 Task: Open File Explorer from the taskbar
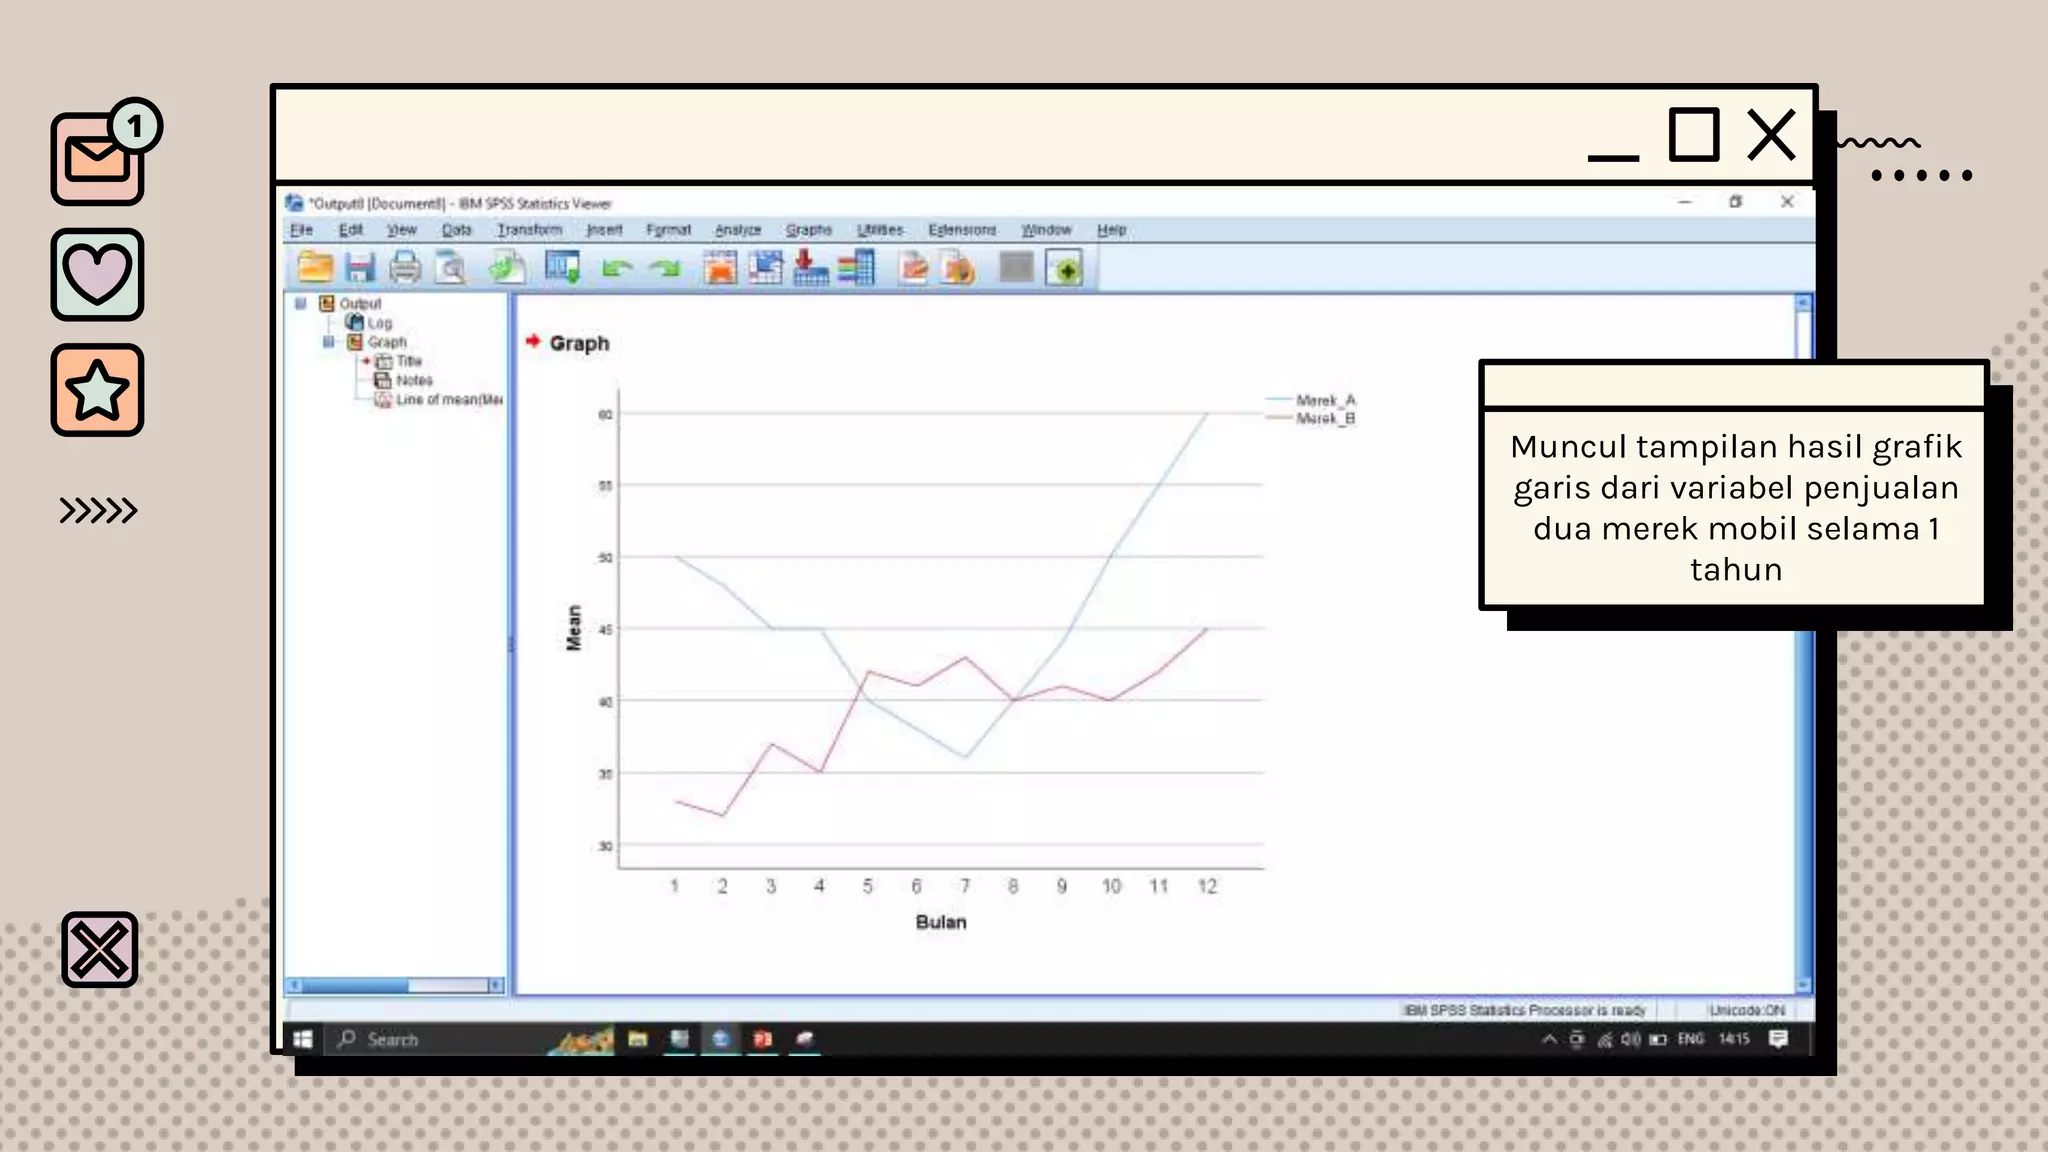point(637,1039)
